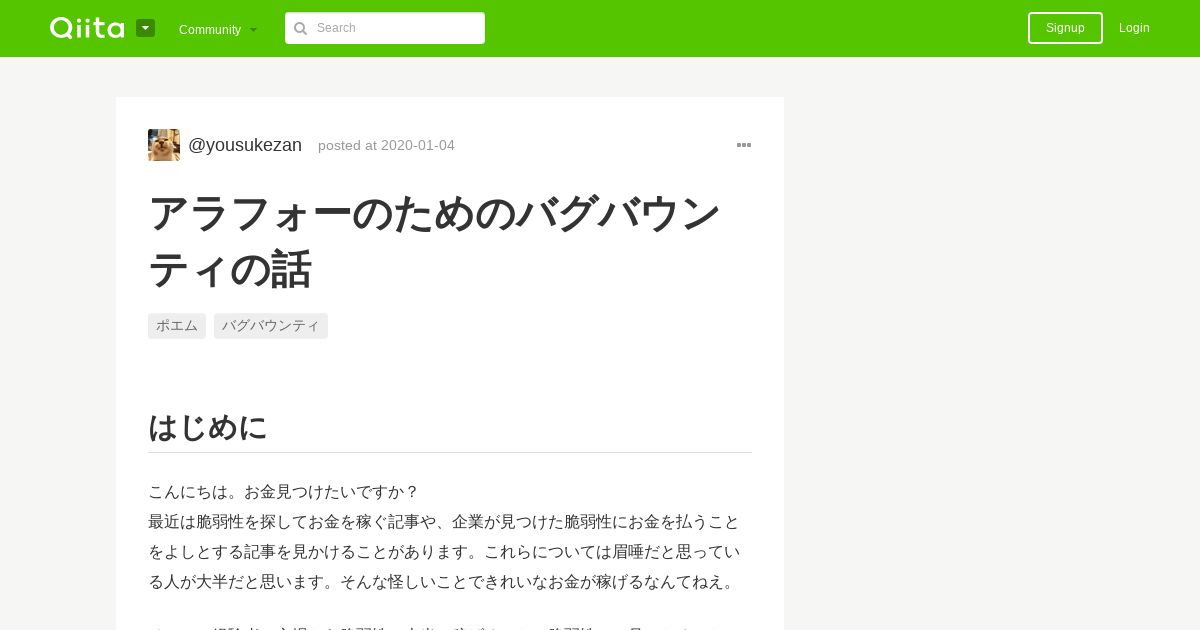This screenshot has width=1200, height=630.
Task: Click the posted at 2020-01-04 date text
Action: [x=386, y=145]
